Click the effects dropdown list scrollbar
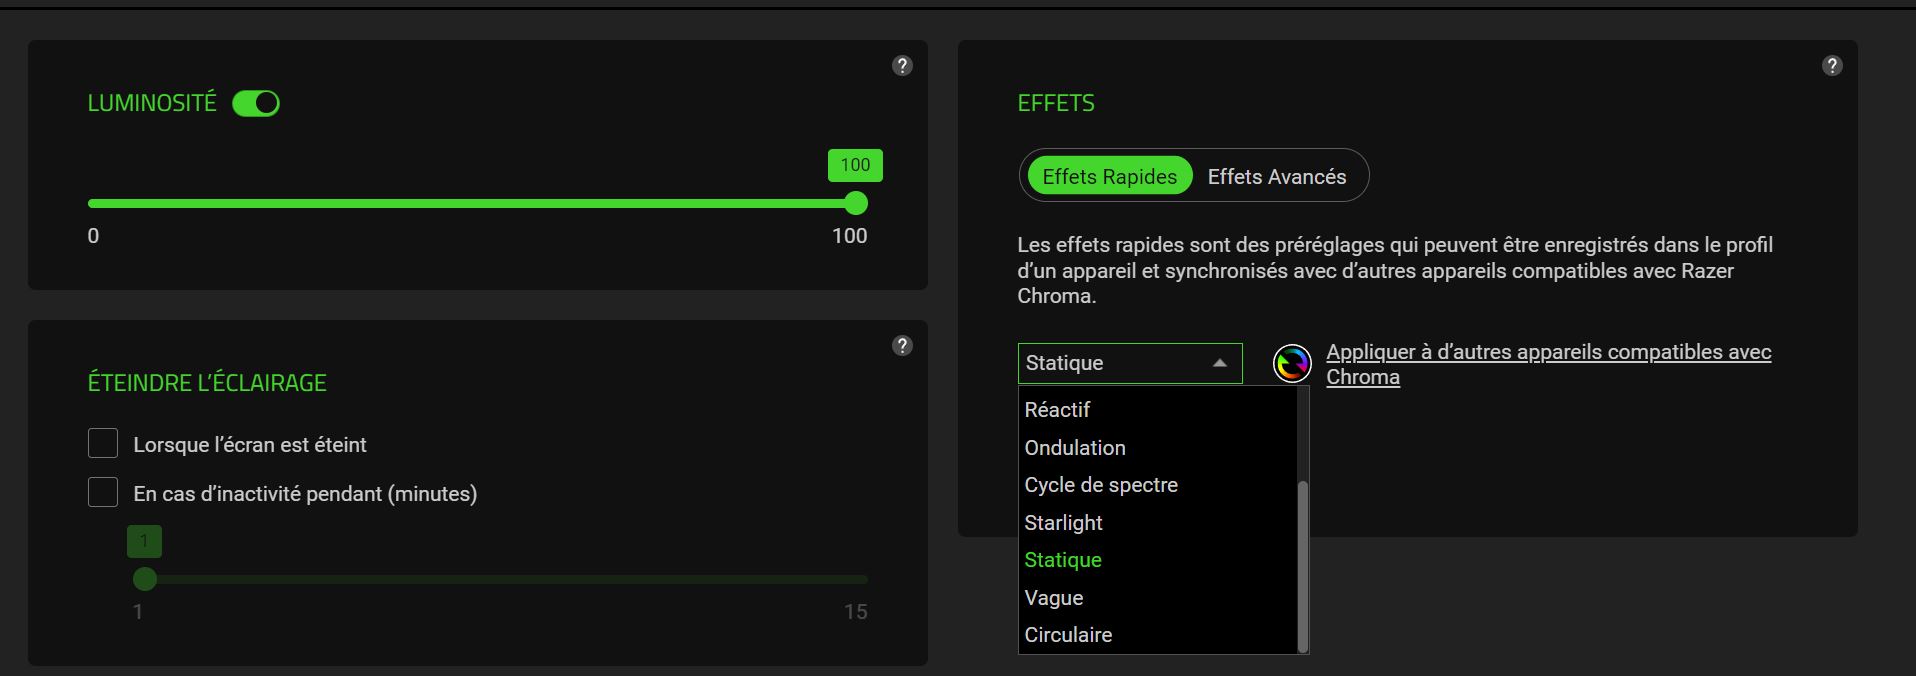Screen dimensions: 1916x676 tap(1302, 565)
